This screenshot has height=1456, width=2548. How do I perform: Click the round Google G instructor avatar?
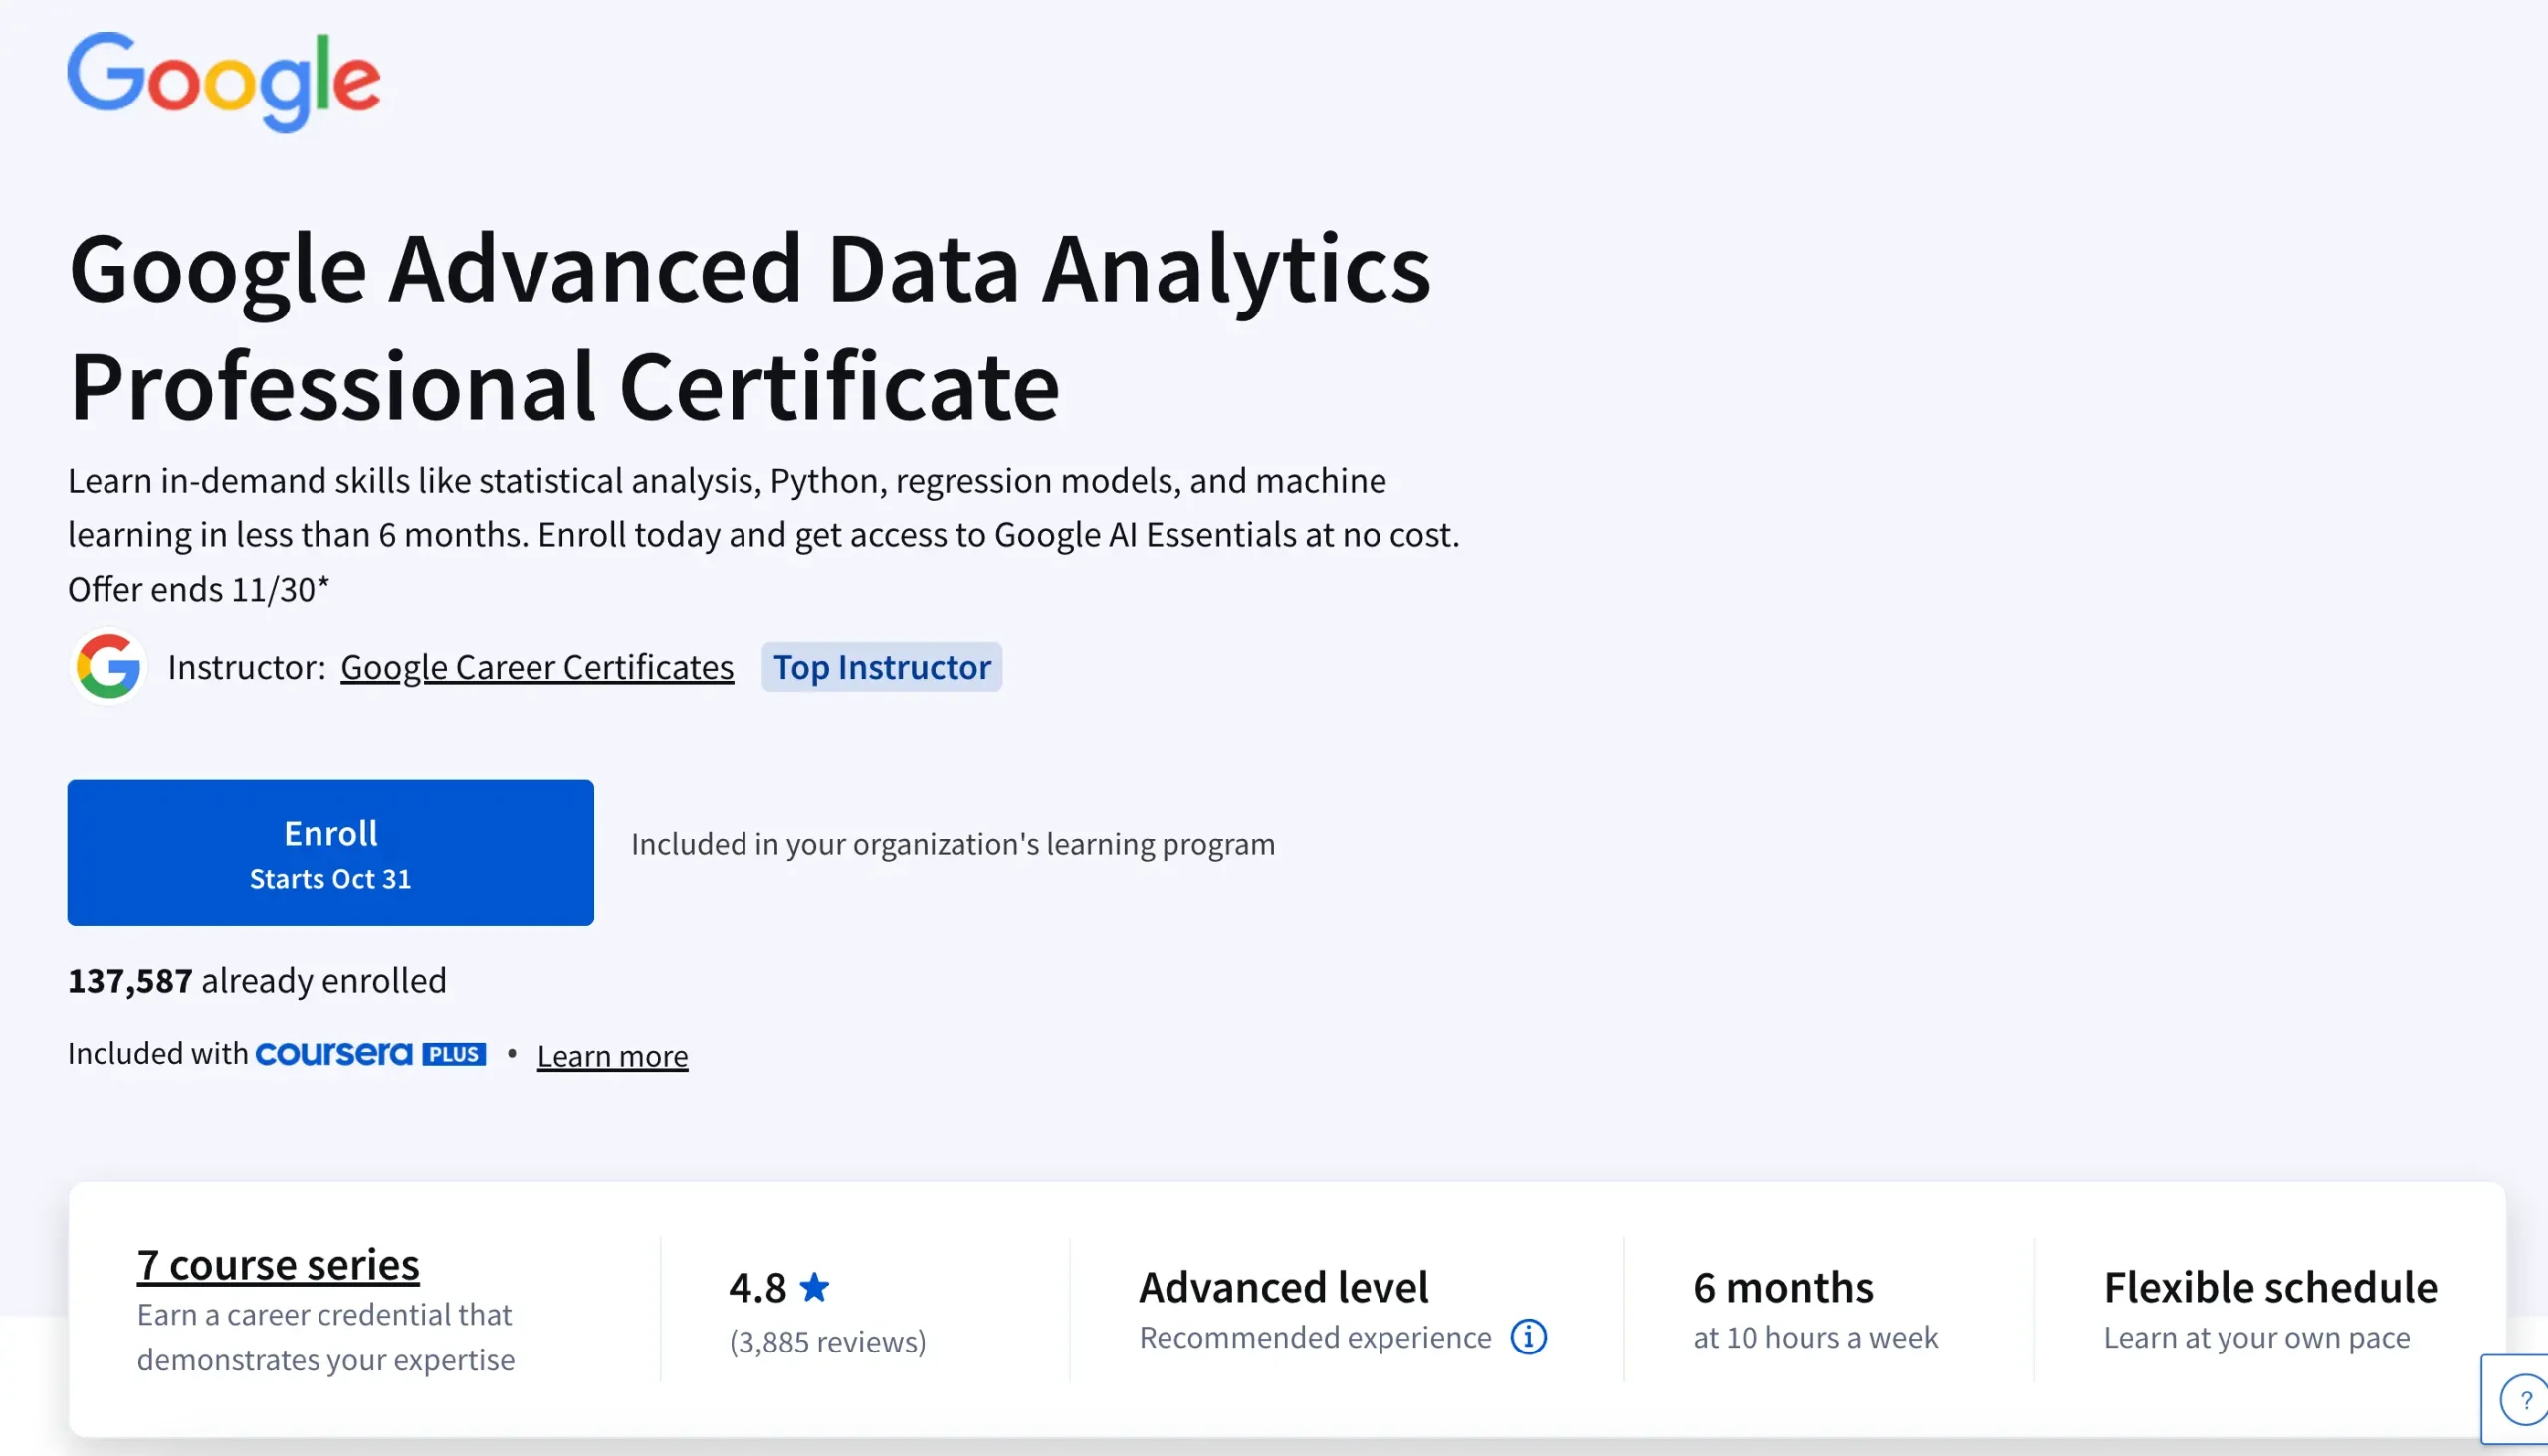pos(108,666)
